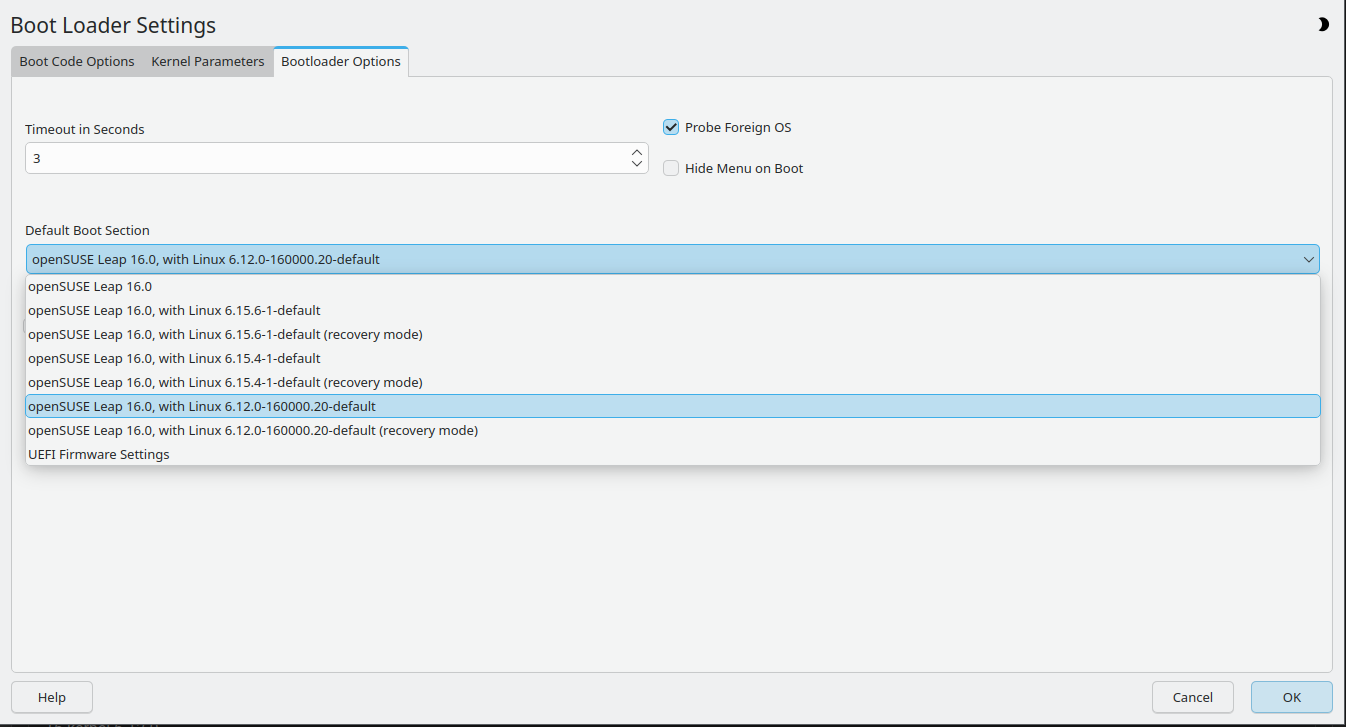Choose Linux 6.15.6-1-default boot entry
Image resolution: width=1346 pixels, height=727 pixels.
(174, 310)
